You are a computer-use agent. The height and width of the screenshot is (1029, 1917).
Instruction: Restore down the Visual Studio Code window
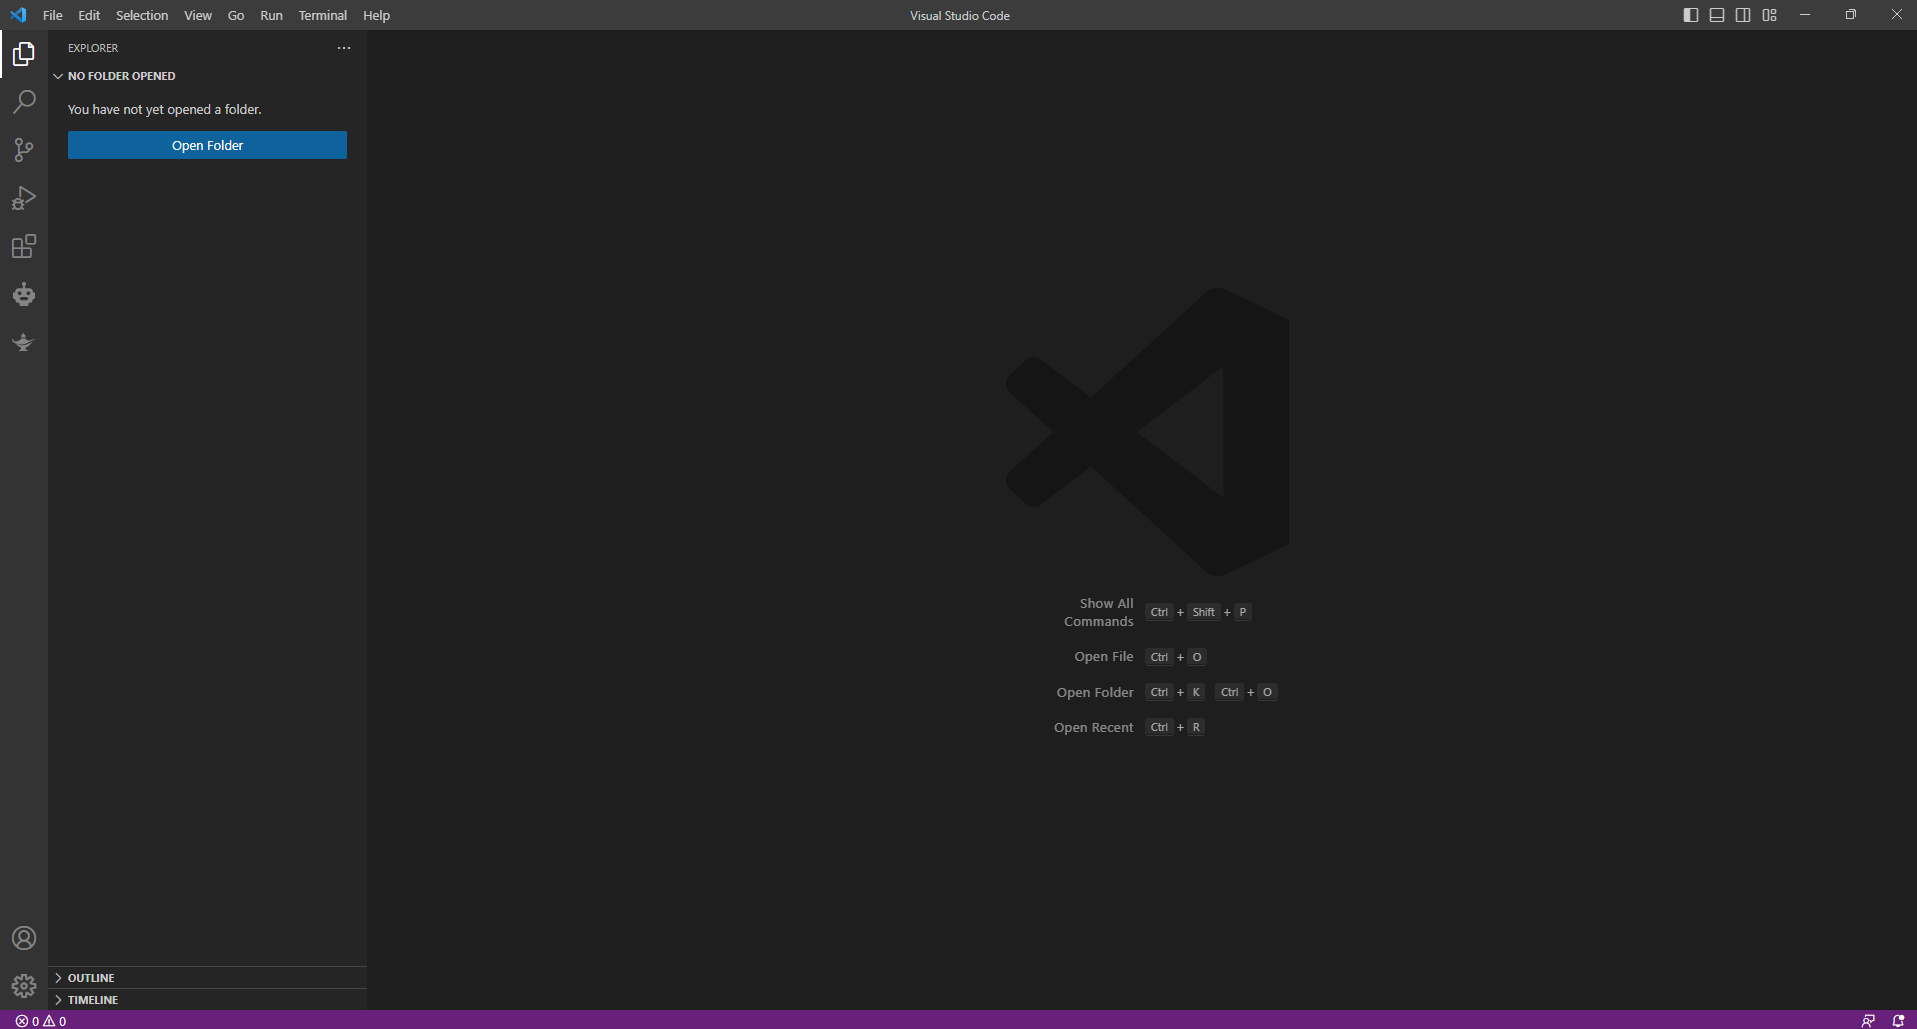(1851, 15)
